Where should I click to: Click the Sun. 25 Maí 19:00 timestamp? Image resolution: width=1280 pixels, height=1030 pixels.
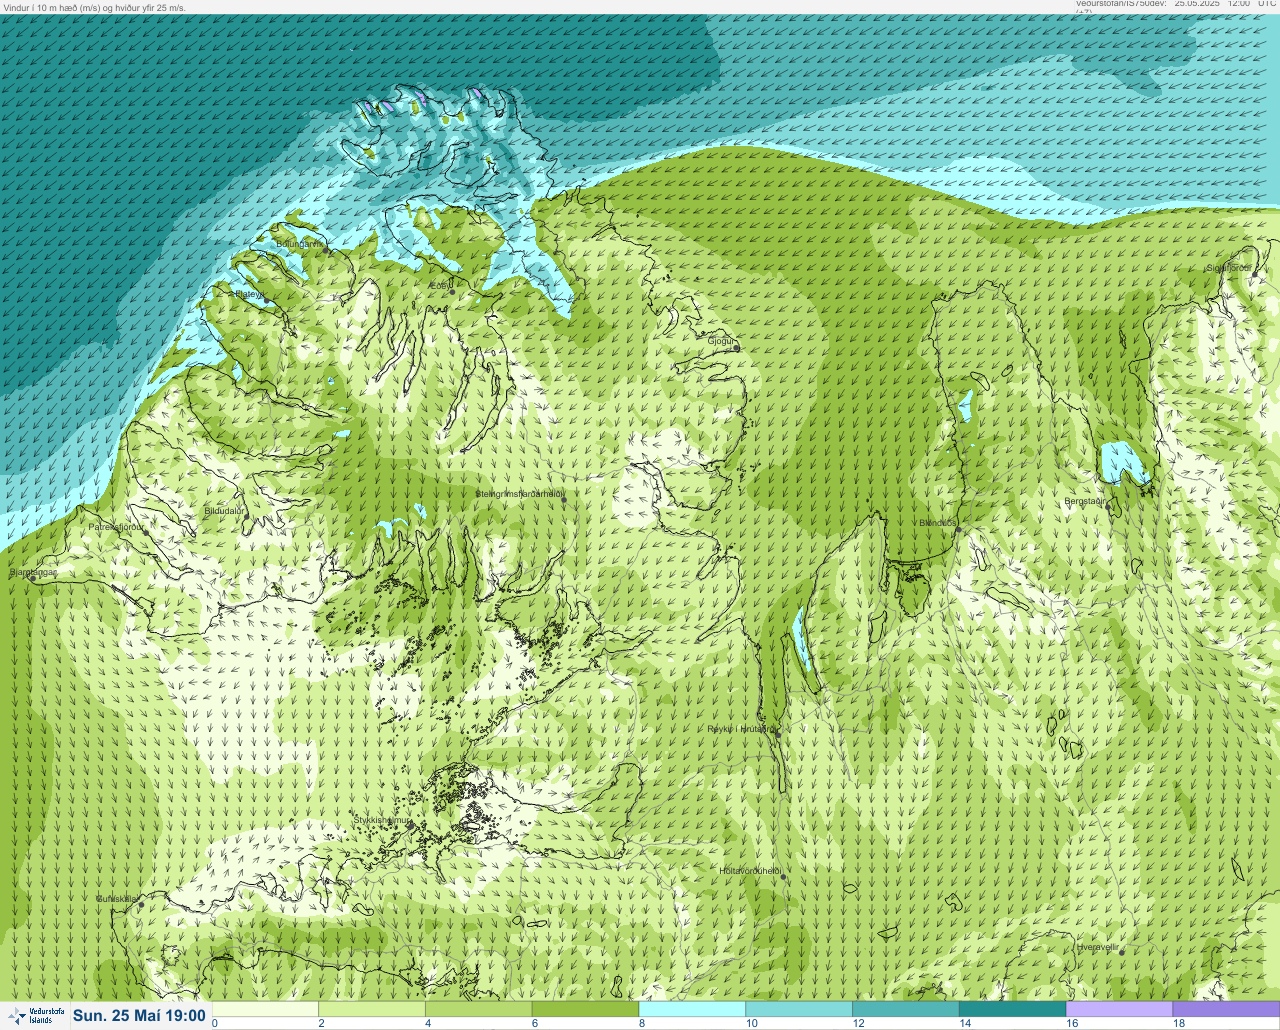tap(139, 1015)
